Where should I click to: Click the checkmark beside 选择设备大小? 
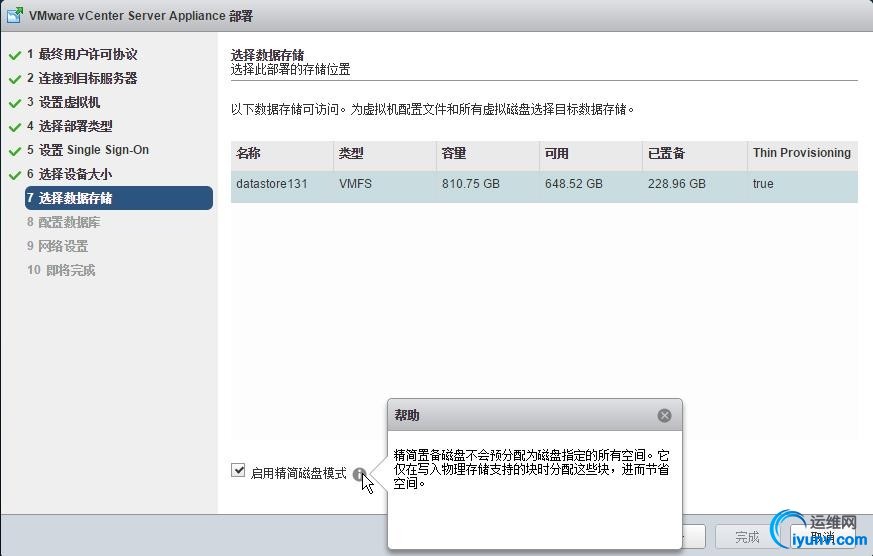pyautogui.click(x=15, y=175)
